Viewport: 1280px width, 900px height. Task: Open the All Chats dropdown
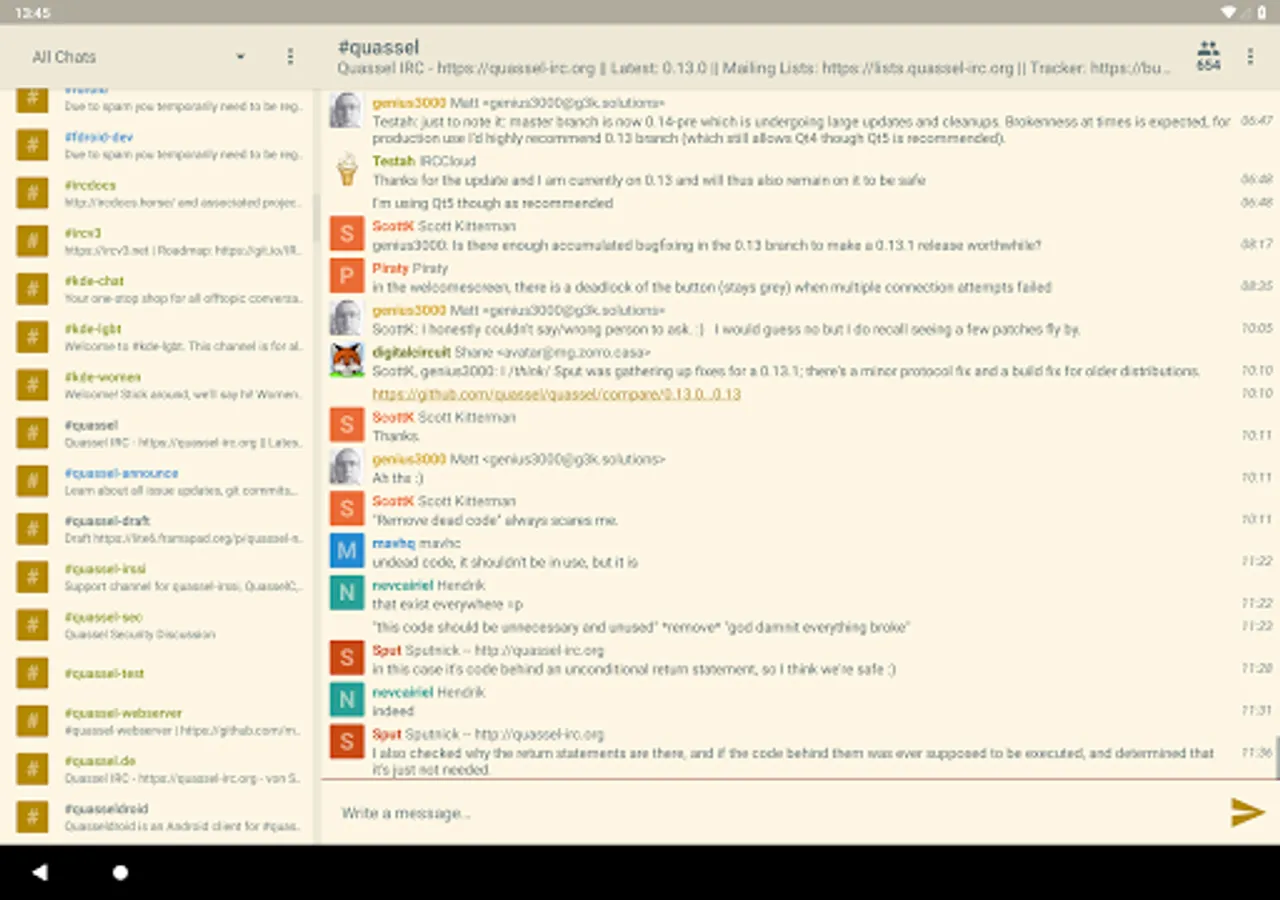(x=138, y=57)
